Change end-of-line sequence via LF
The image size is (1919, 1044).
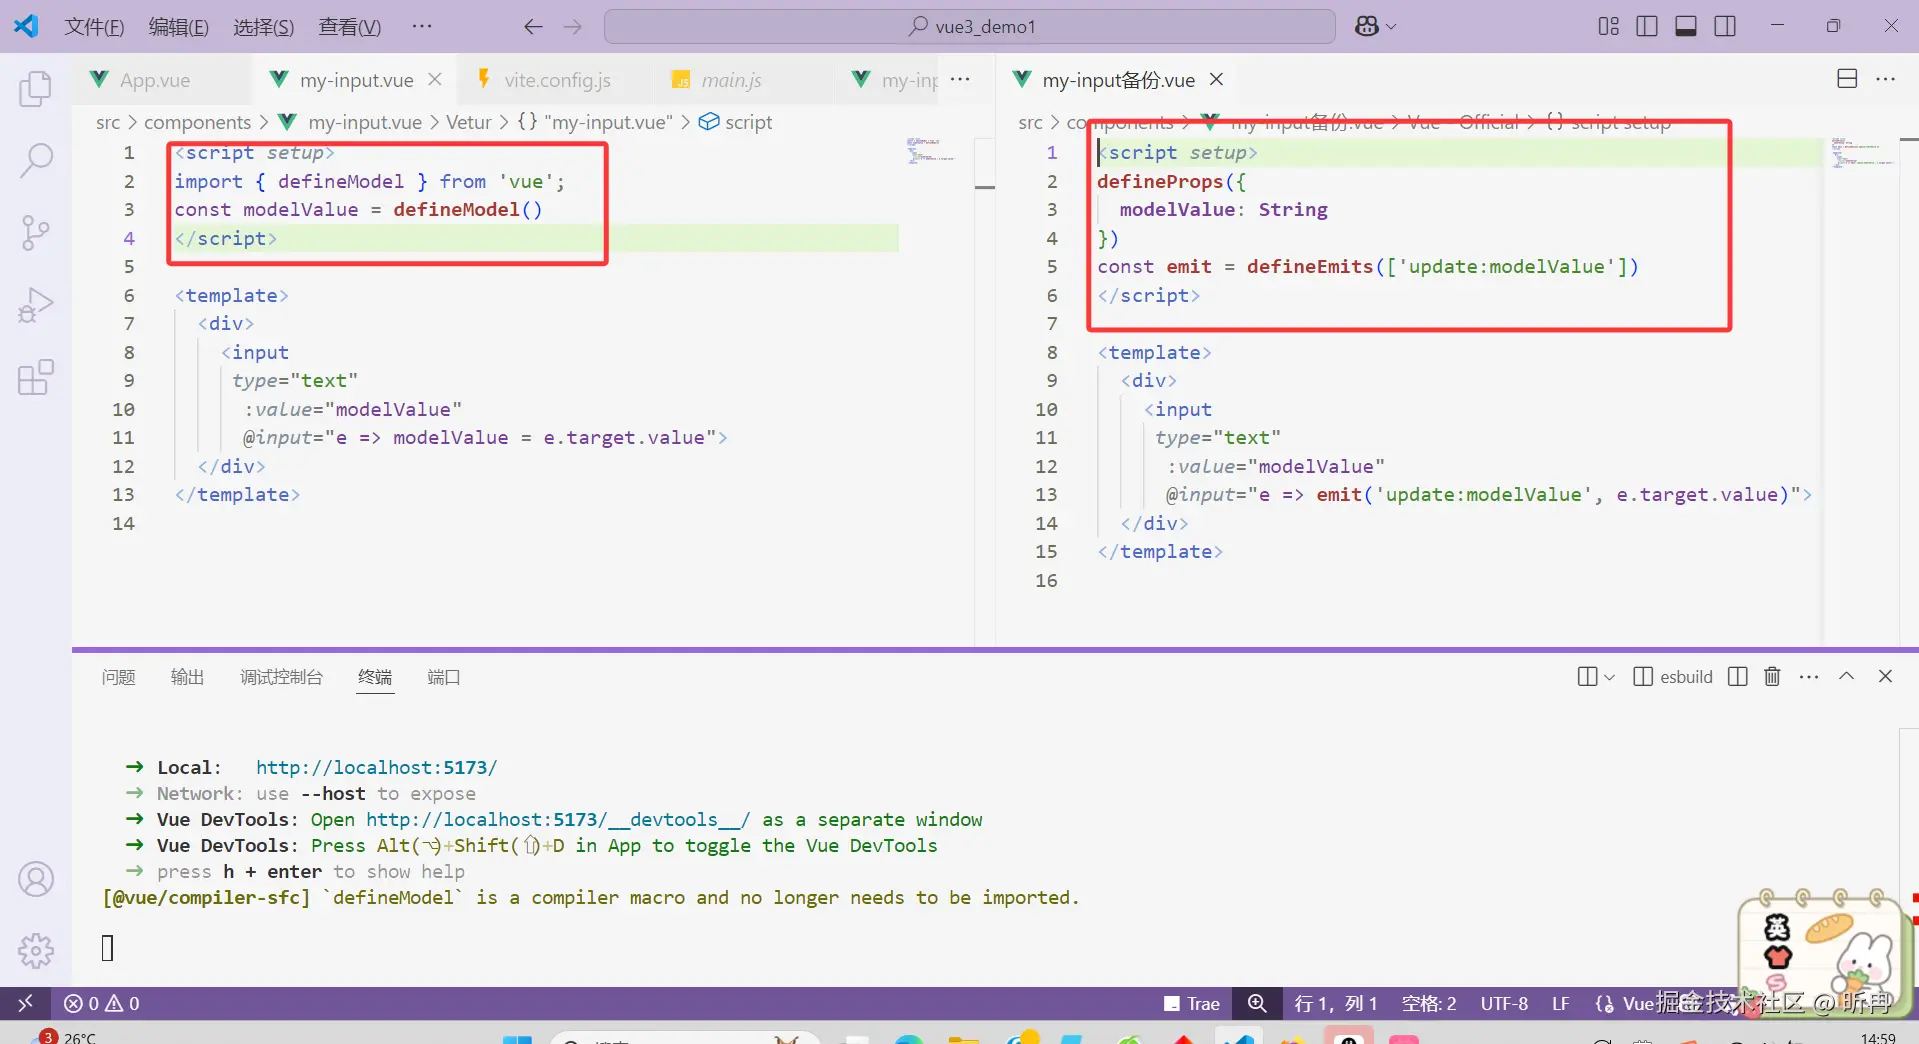click(1560, 1003)
